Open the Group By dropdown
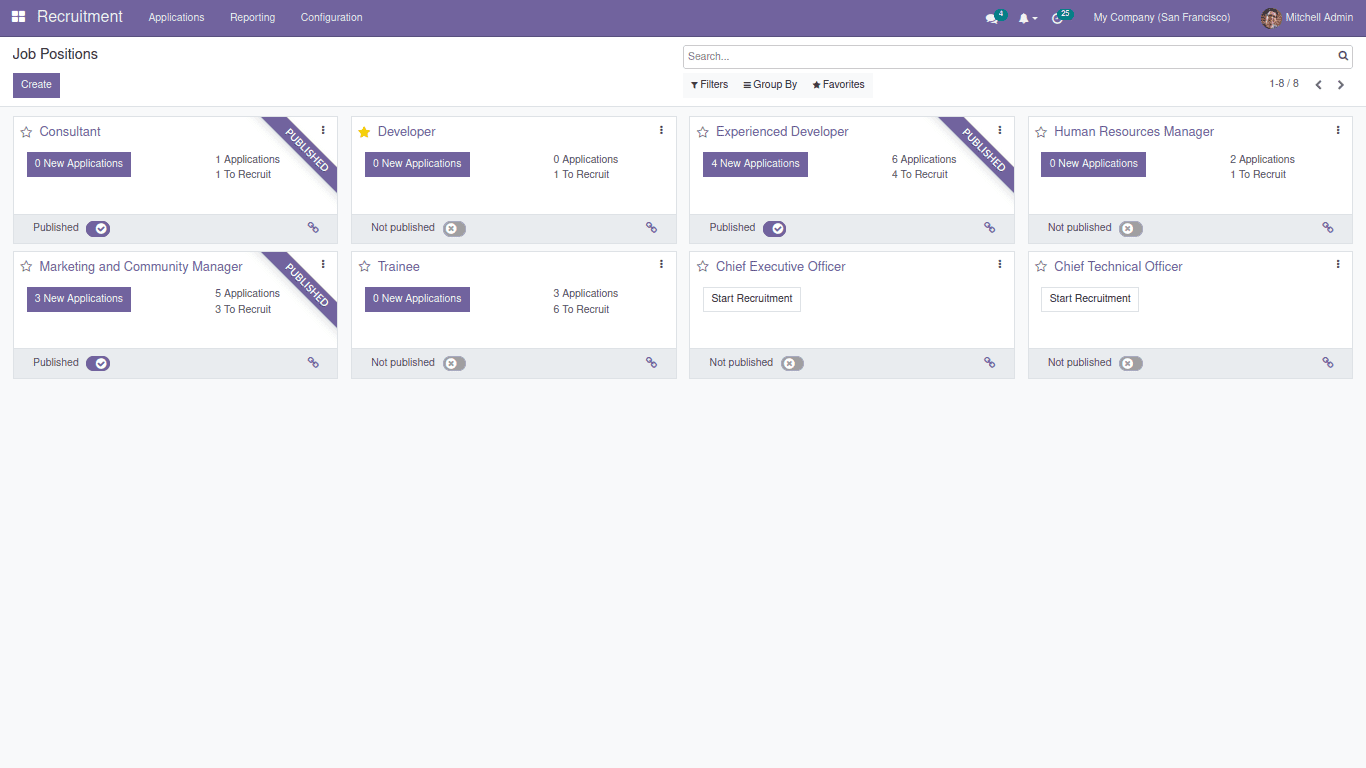Image resolution: width=1366 pixels, height=768 pixels. (x=769, y=85)
